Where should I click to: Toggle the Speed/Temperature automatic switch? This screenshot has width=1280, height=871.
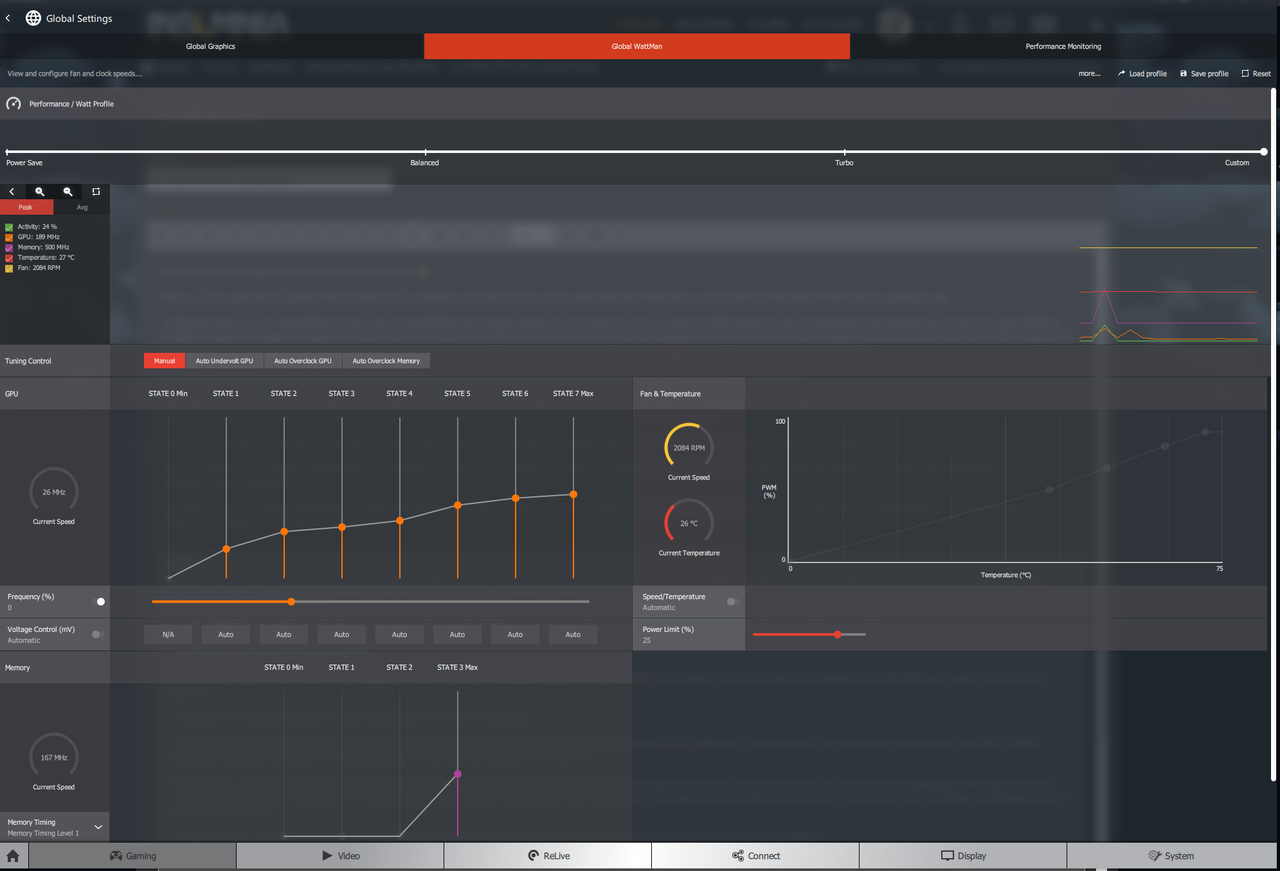click(x=733, y=602)
